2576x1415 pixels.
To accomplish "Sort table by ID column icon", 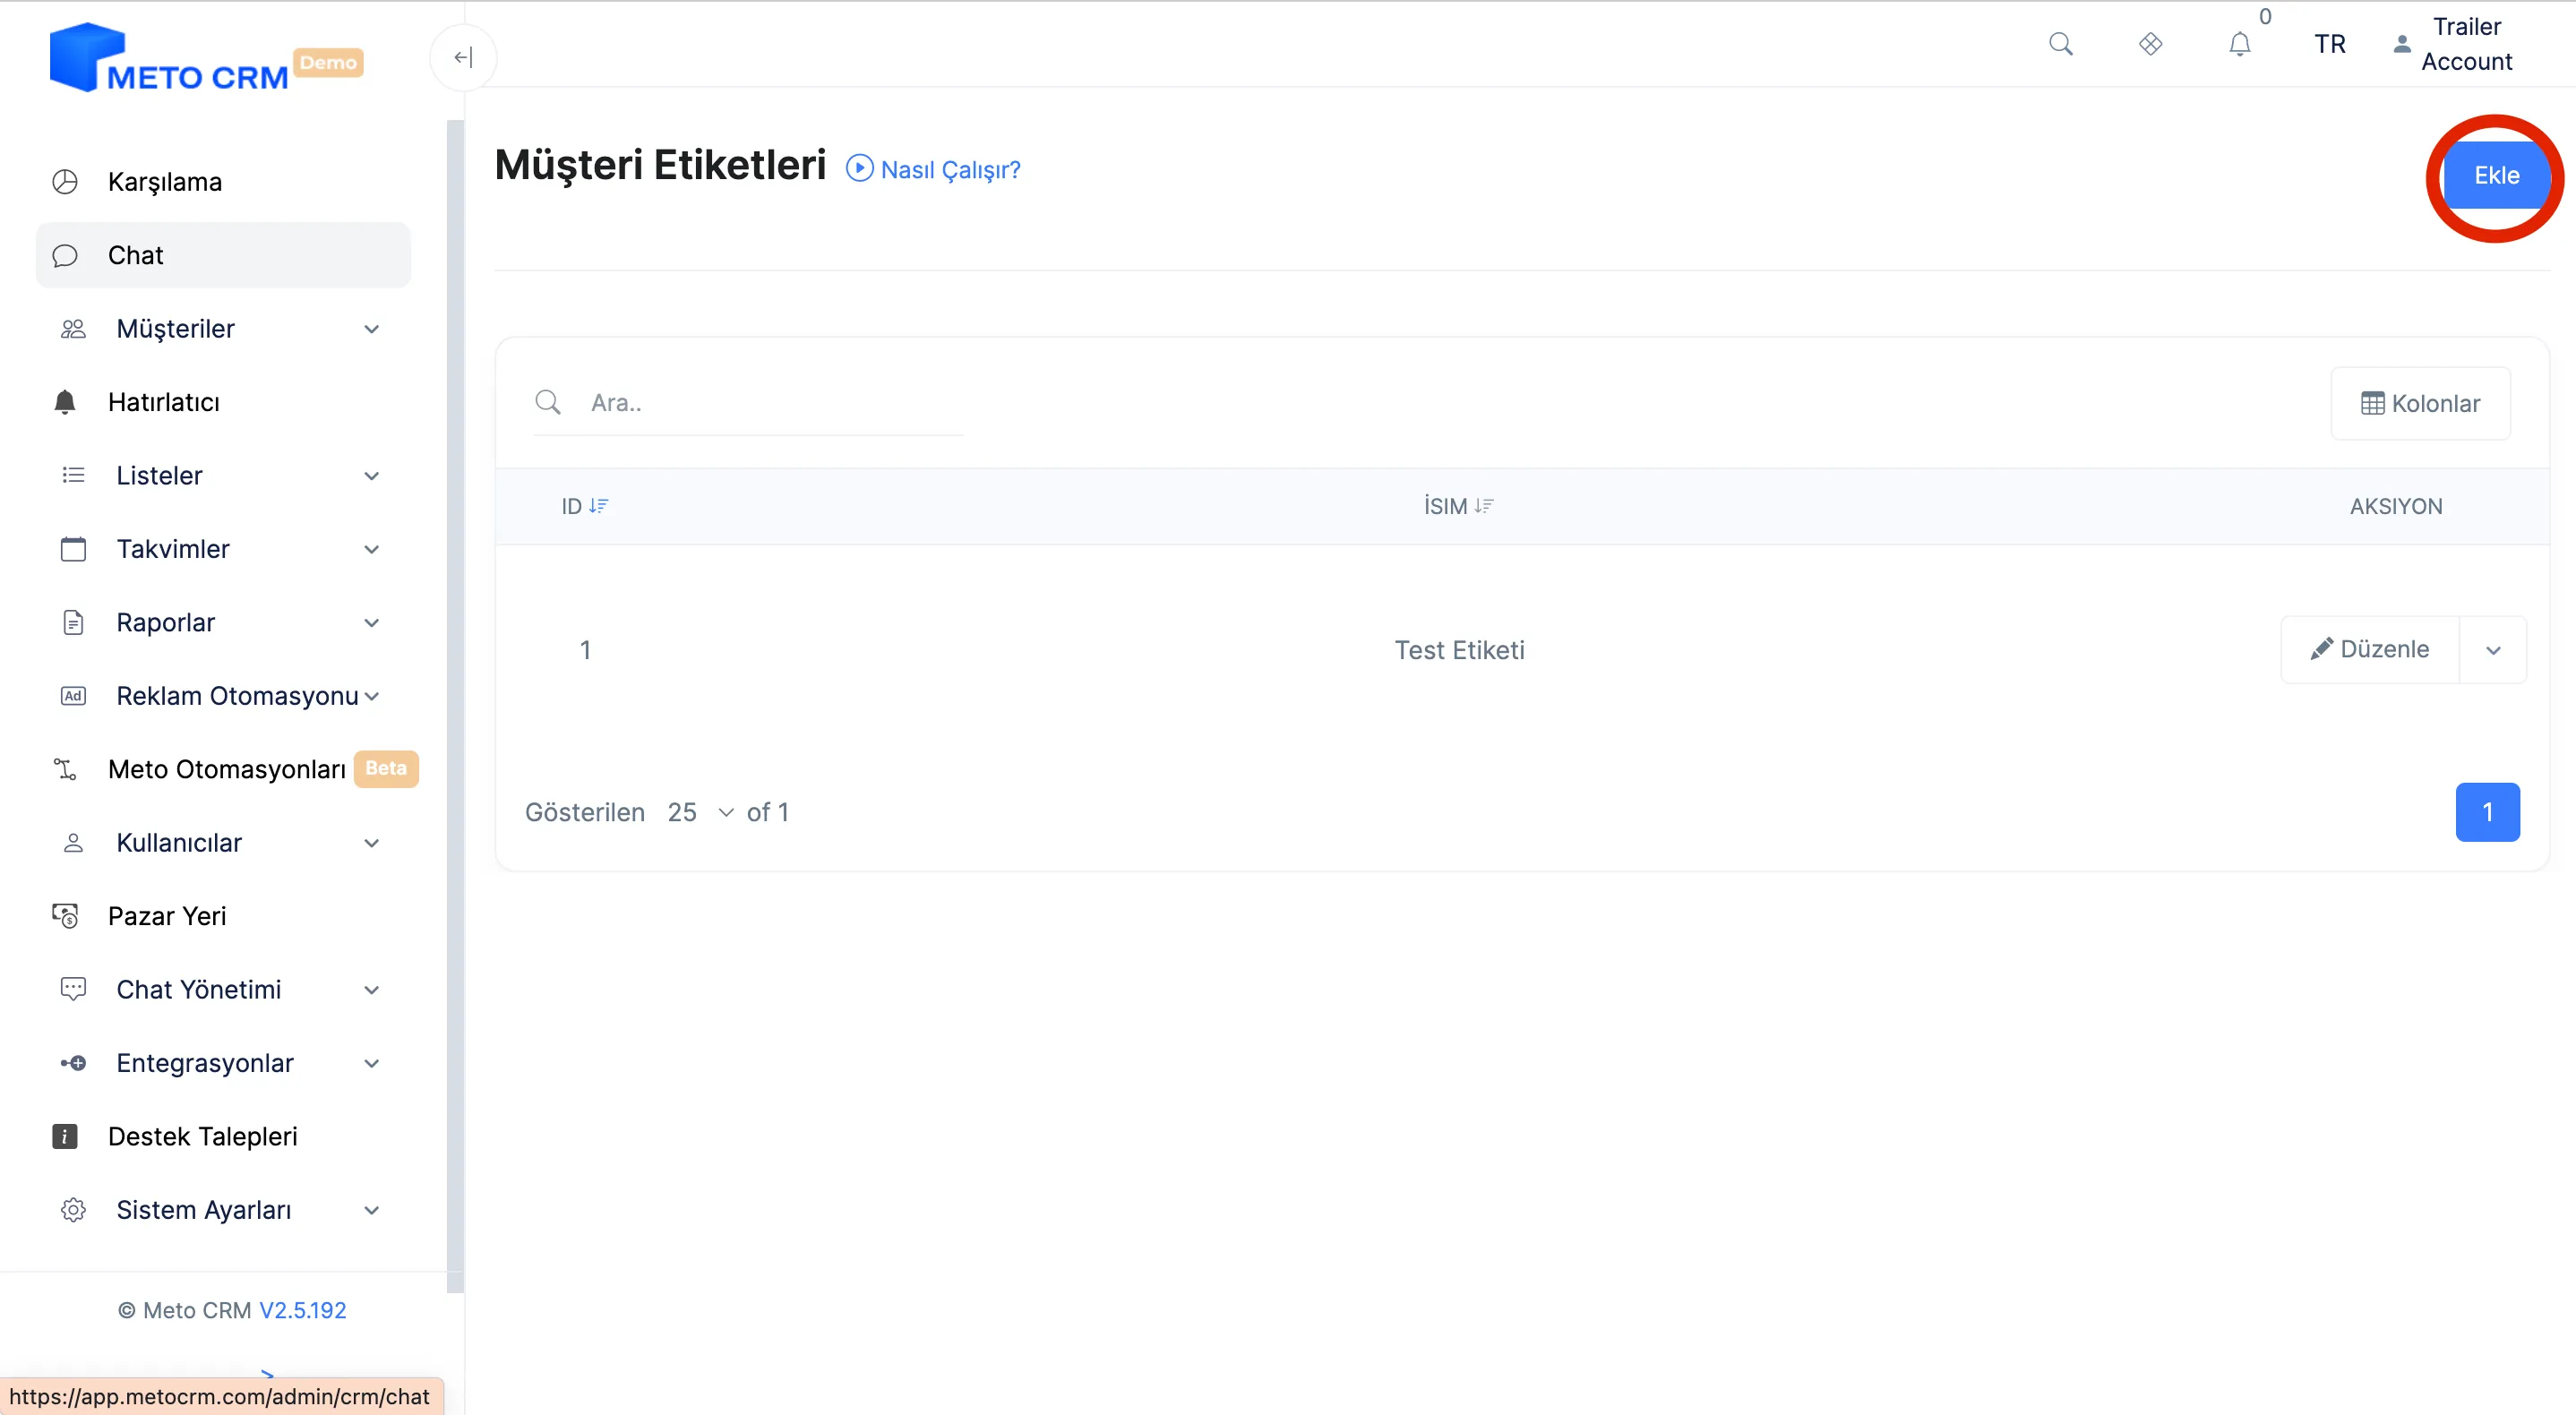I will point(598,506).
